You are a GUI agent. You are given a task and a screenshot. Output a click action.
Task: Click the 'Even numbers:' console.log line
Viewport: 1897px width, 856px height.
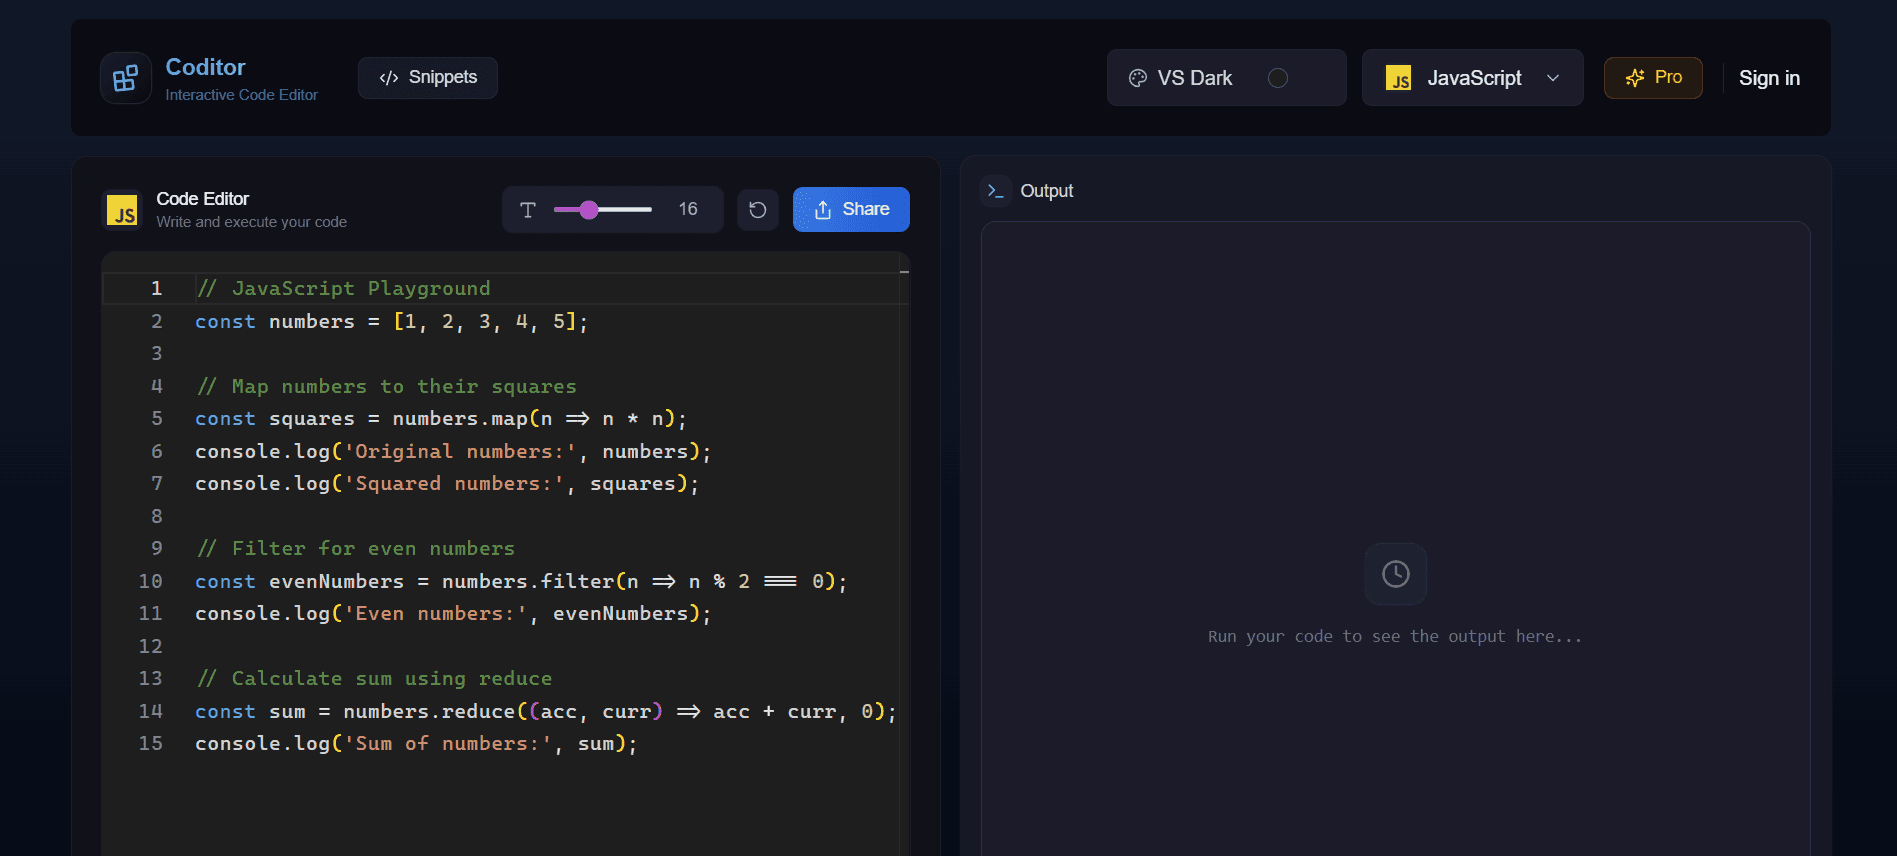453,614
